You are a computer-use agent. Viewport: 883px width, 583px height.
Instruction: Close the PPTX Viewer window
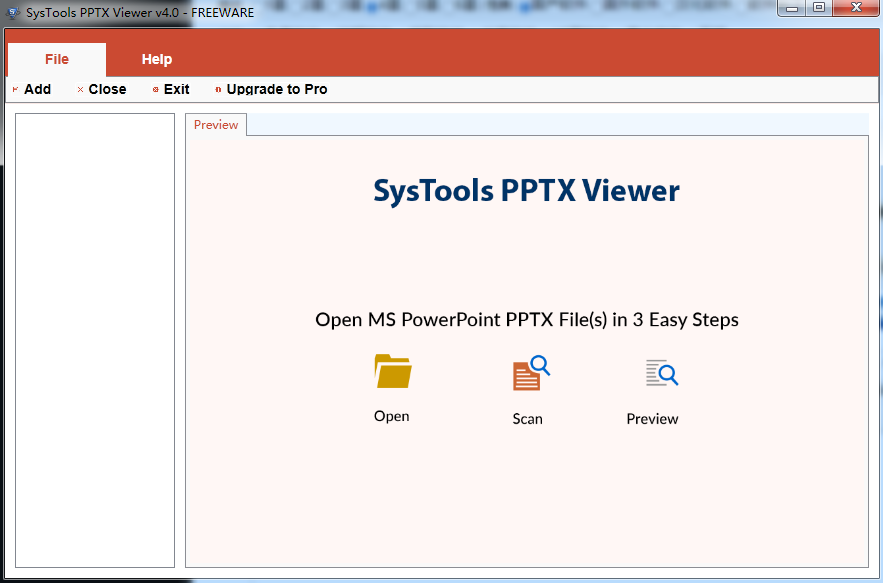[856, 8]
